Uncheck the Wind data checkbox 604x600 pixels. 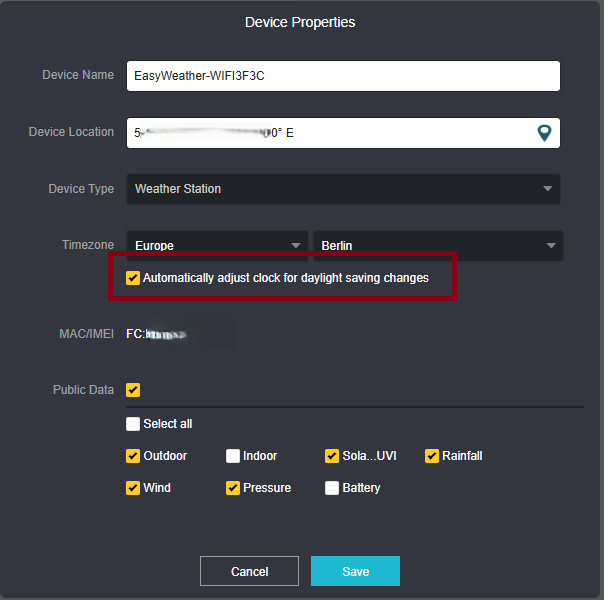click(133, 488)
